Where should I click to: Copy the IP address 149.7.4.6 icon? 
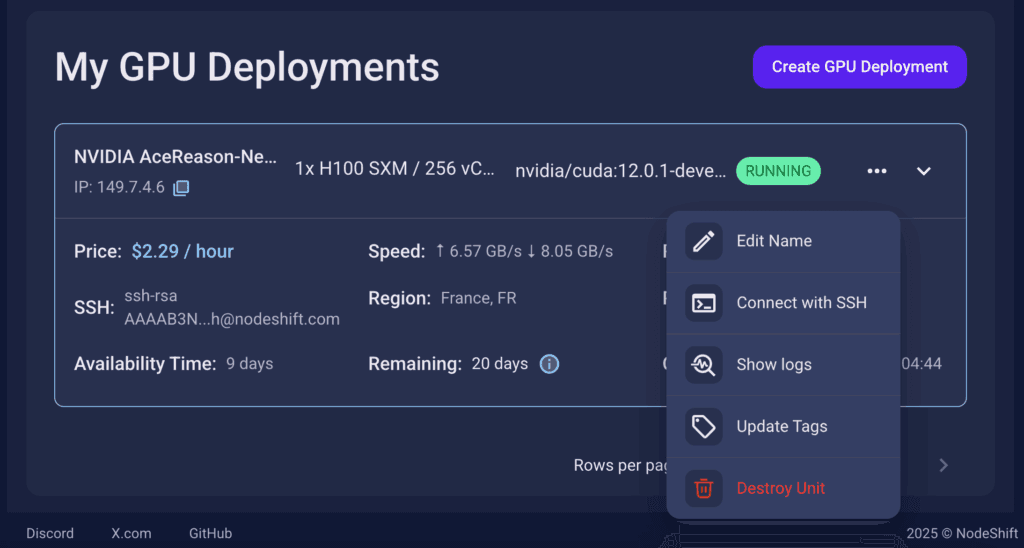pos(181,188)
